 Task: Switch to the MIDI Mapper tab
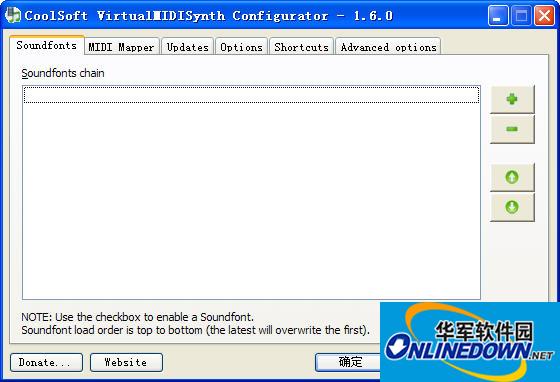pos(121,47)
